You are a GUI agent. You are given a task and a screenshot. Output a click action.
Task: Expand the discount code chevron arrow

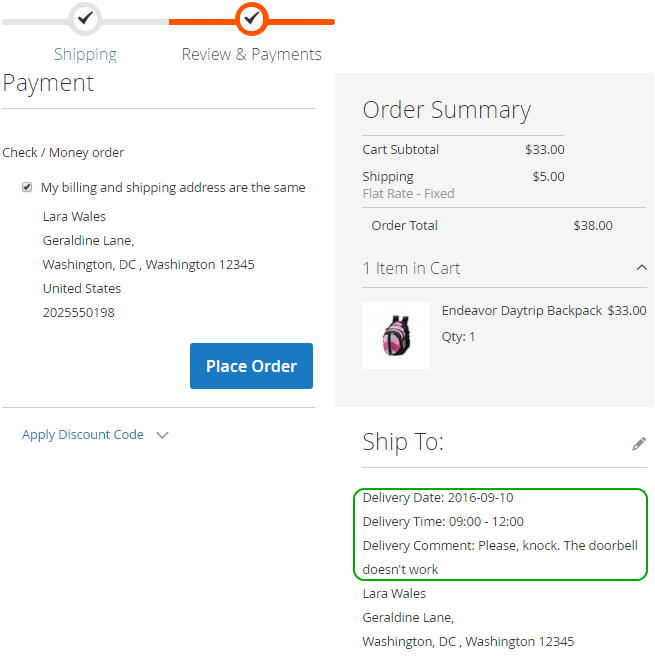163,435
